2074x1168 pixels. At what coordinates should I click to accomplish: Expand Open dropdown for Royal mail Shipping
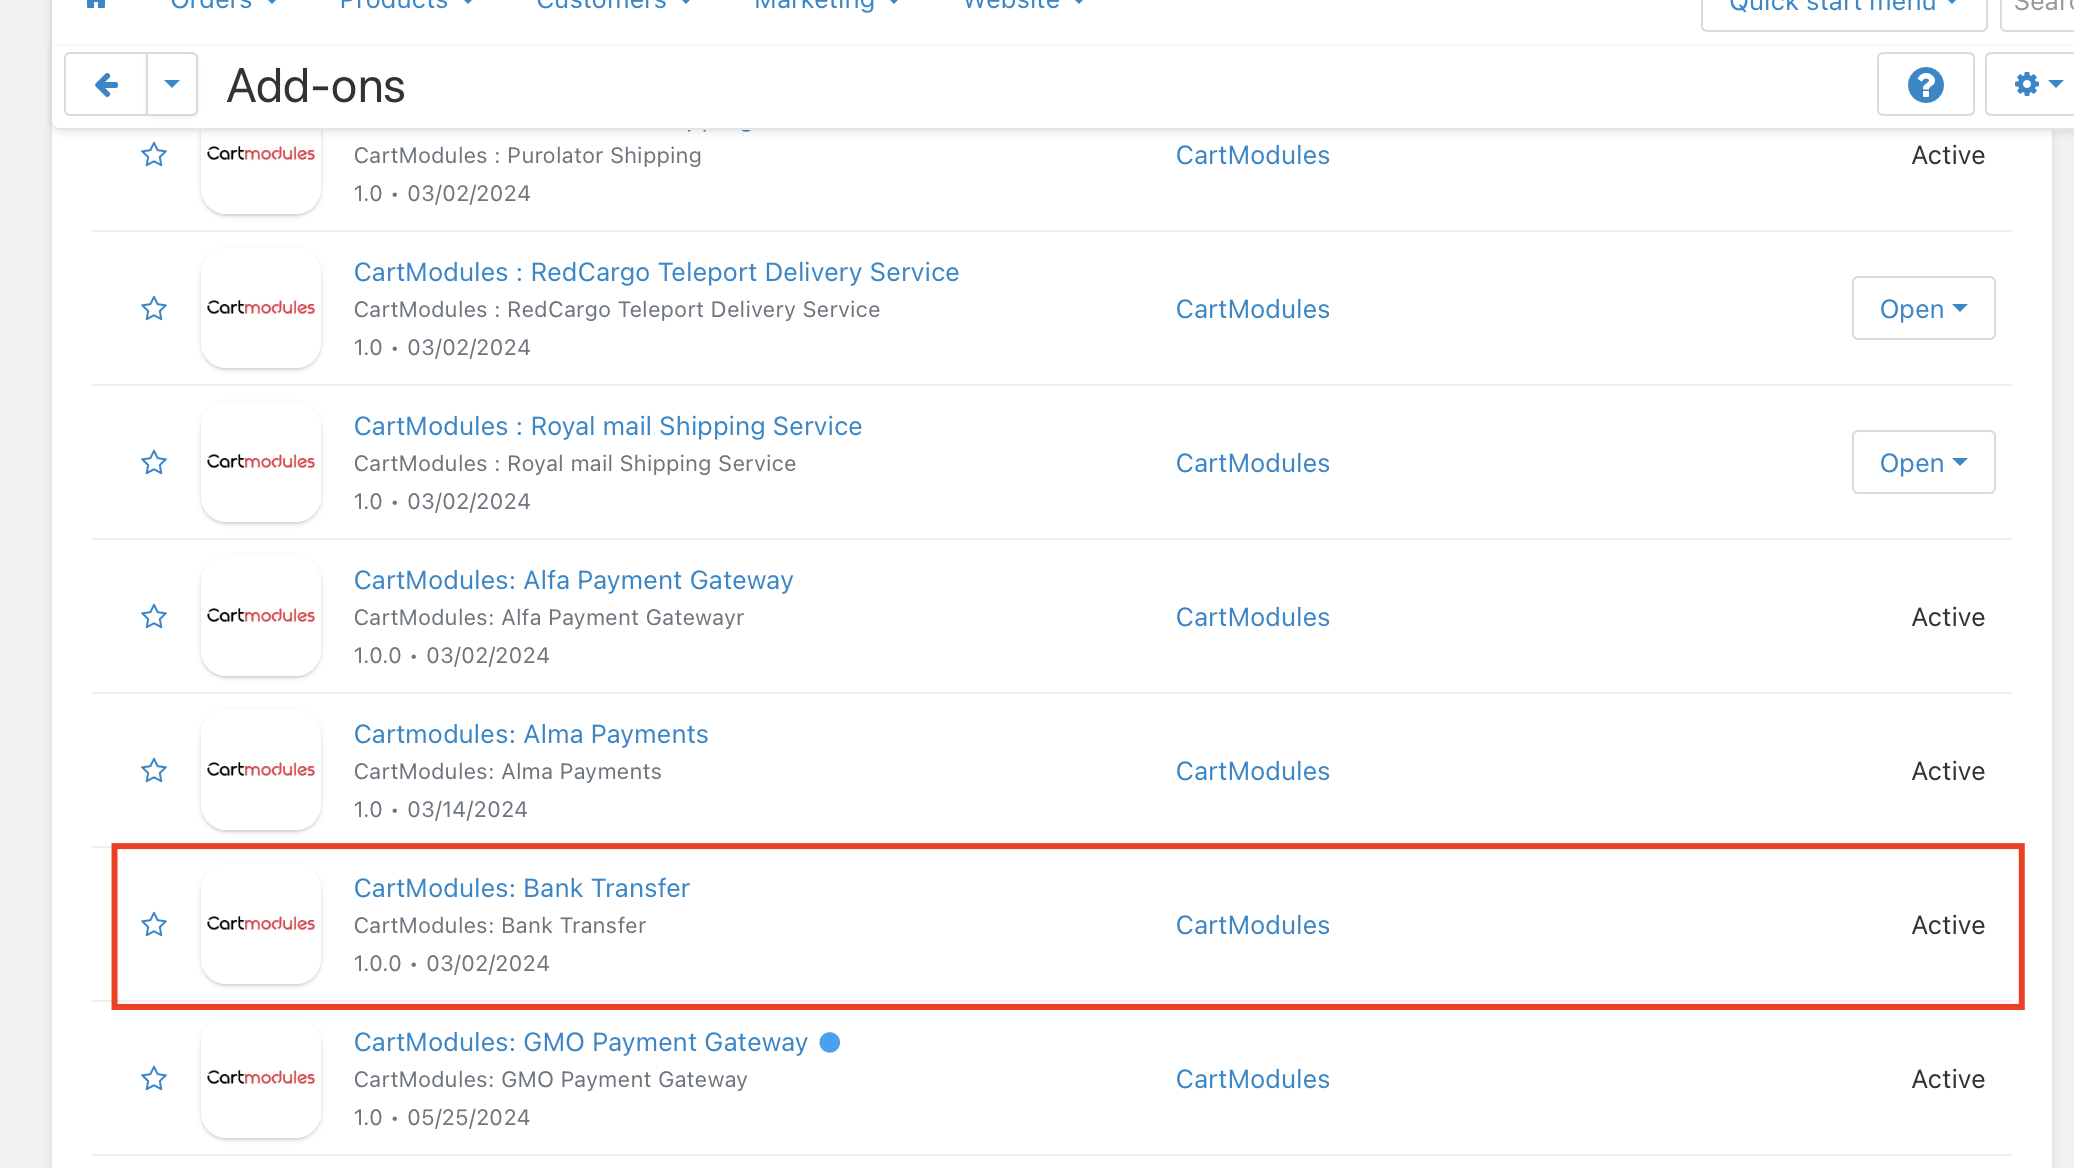[1923, 462]
